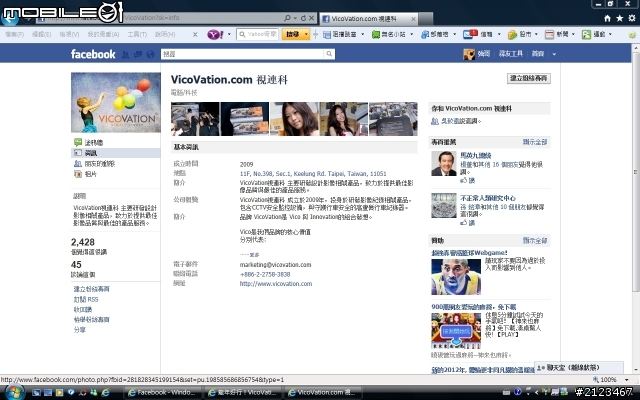Open the 編輯(E) menu
This screenshot has width=640, height=400.
41,34
